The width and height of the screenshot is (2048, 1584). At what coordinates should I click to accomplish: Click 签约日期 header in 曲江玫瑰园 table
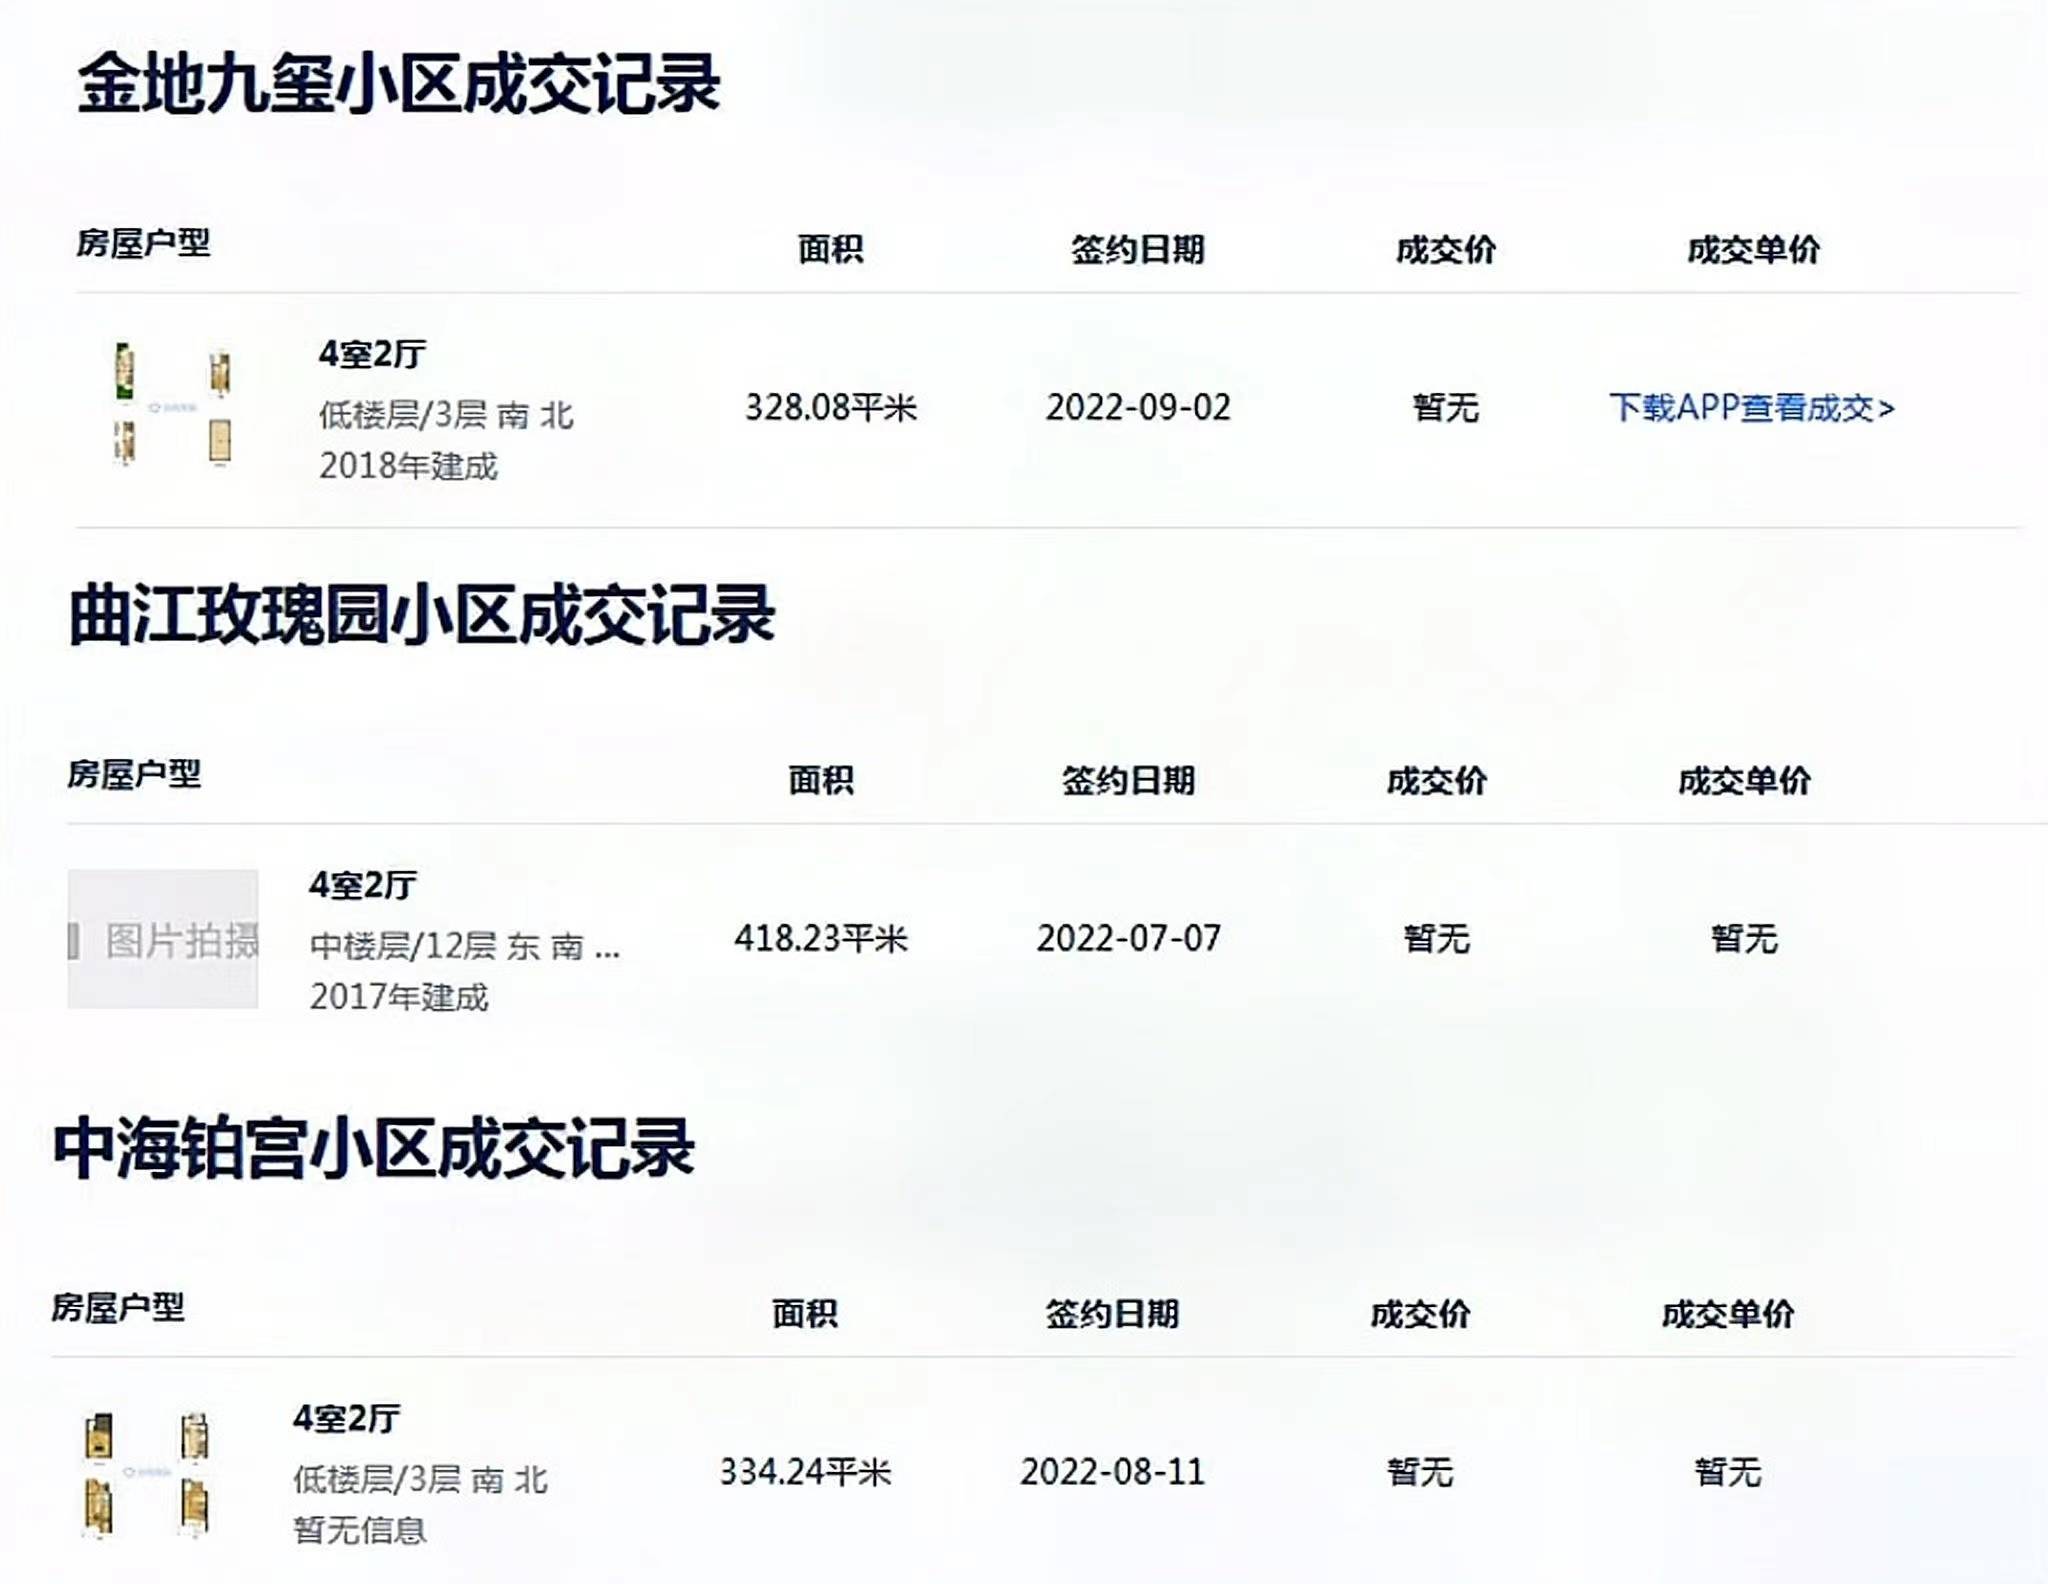tap(1128, 780)
